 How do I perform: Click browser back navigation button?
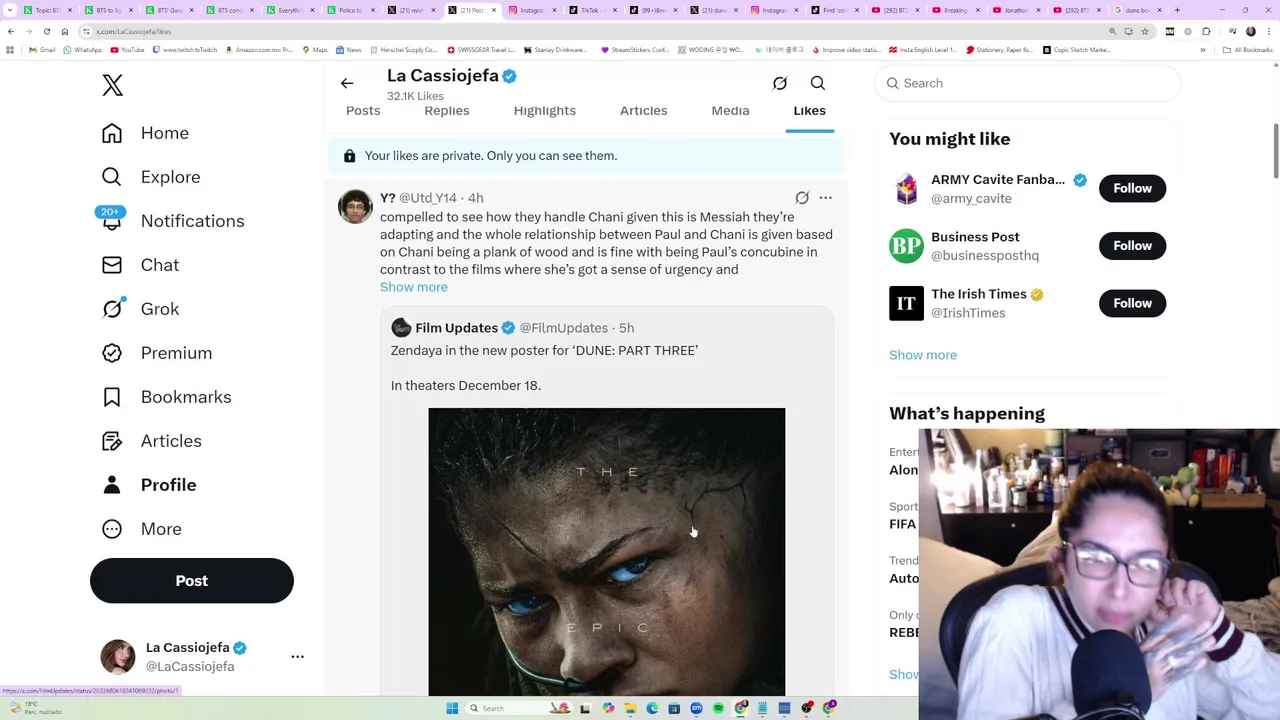11,31
